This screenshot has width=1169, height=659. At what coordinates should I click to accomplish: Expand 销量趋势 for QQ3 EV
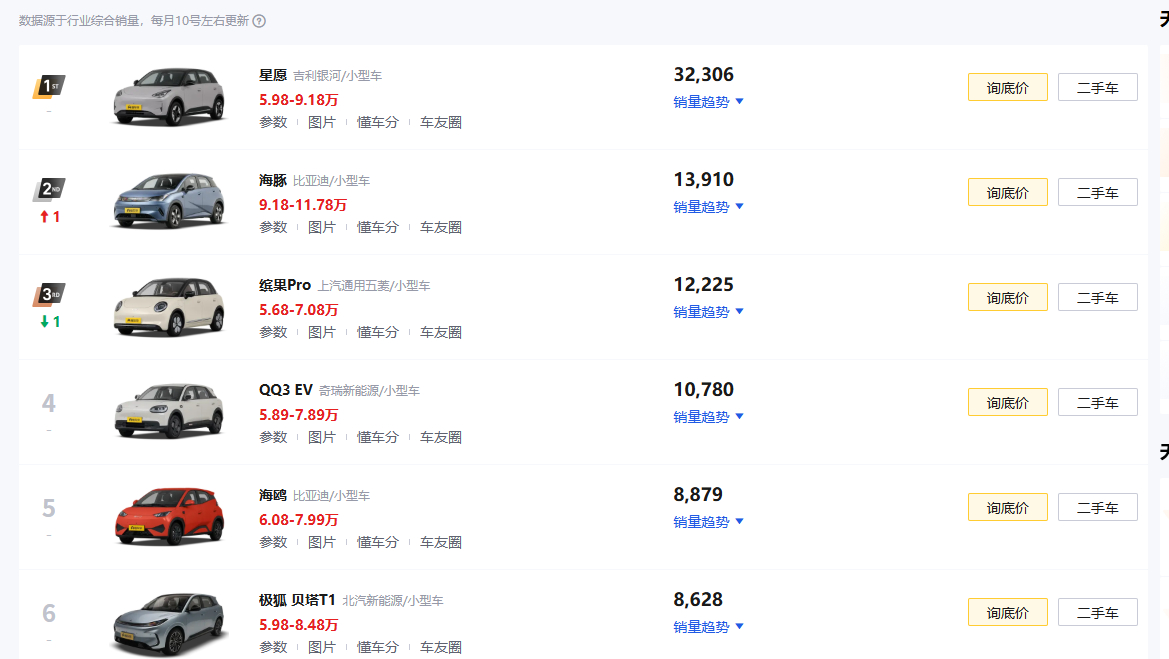708,417
